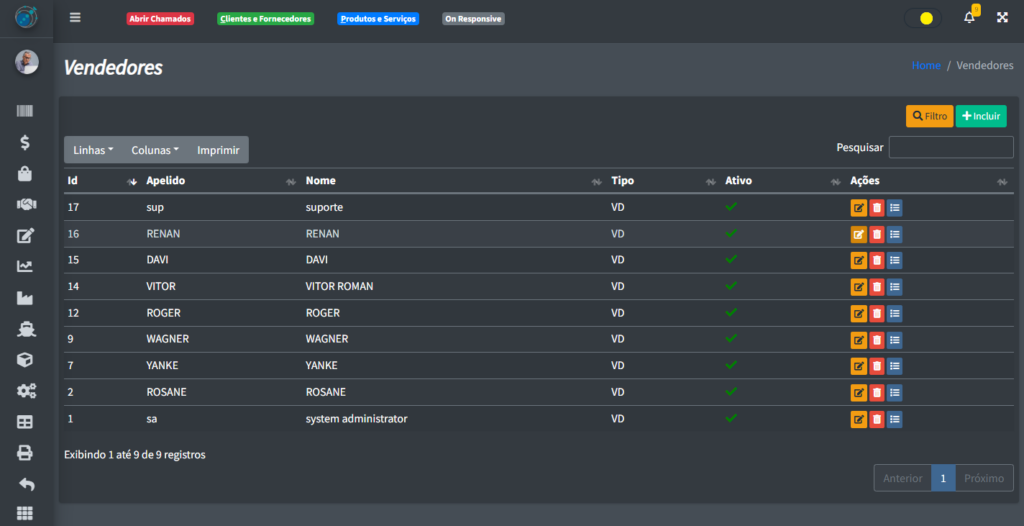
Task: Open the dollar sign sidebar icon
Action: [x=26, y=143]
